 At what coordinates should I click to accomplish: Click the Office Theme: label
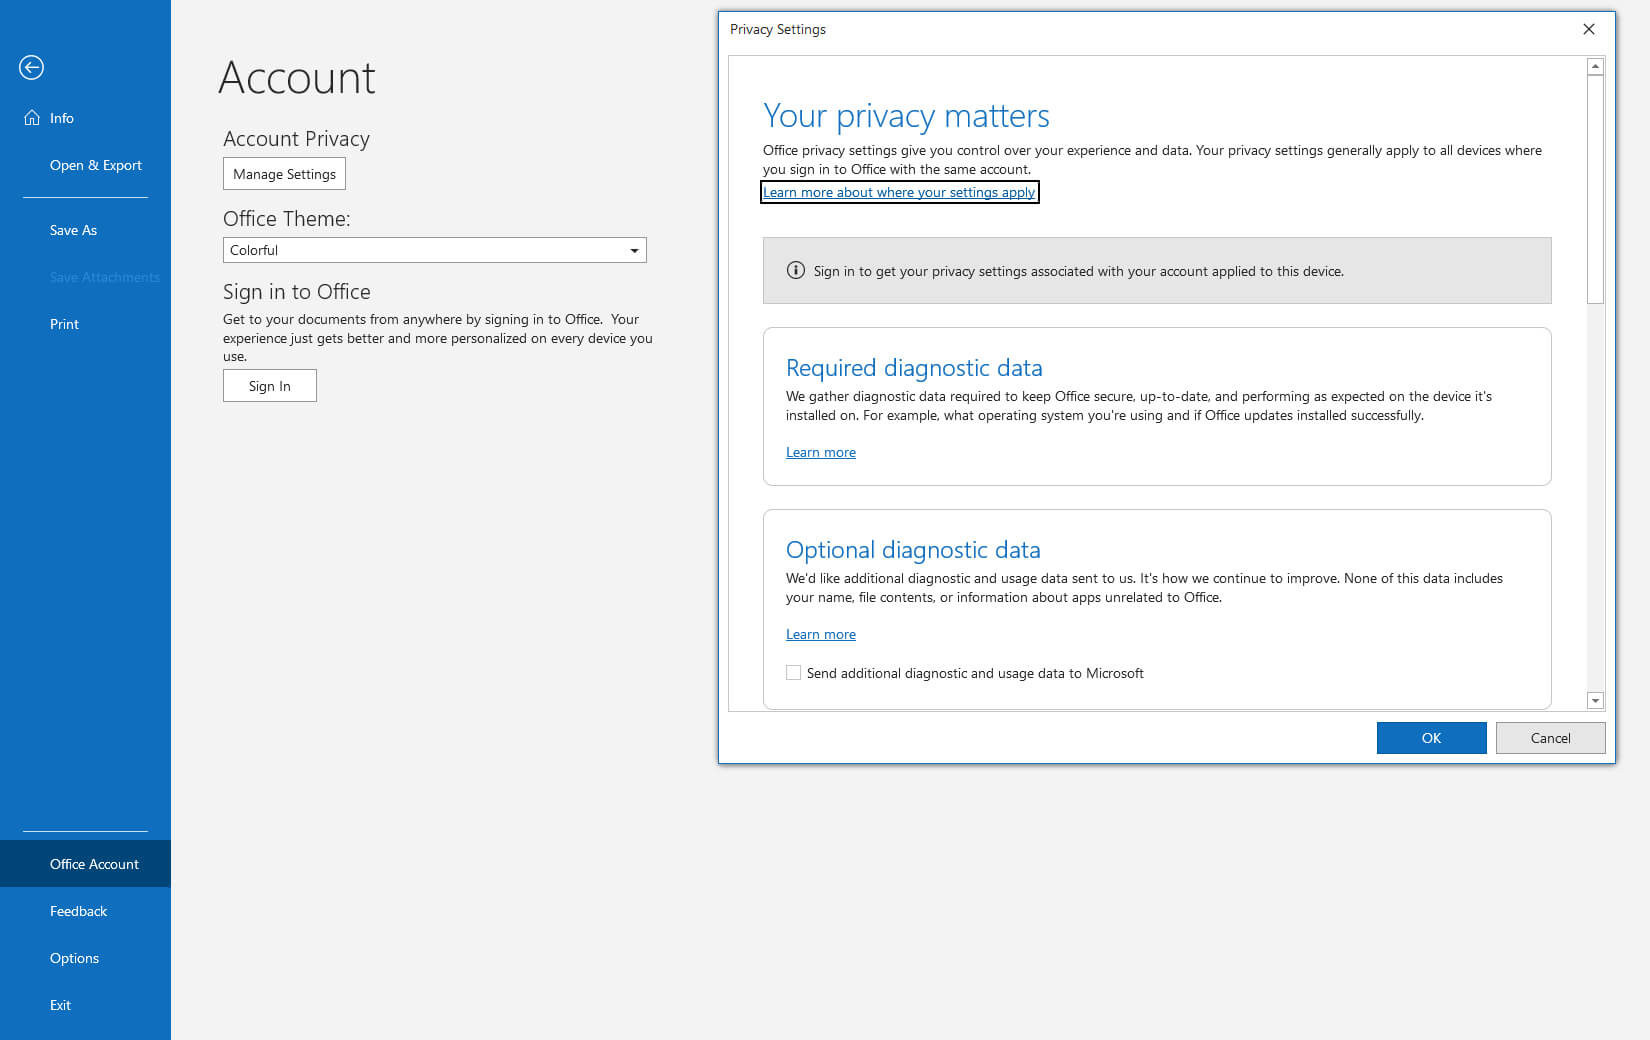coord(287,219)
